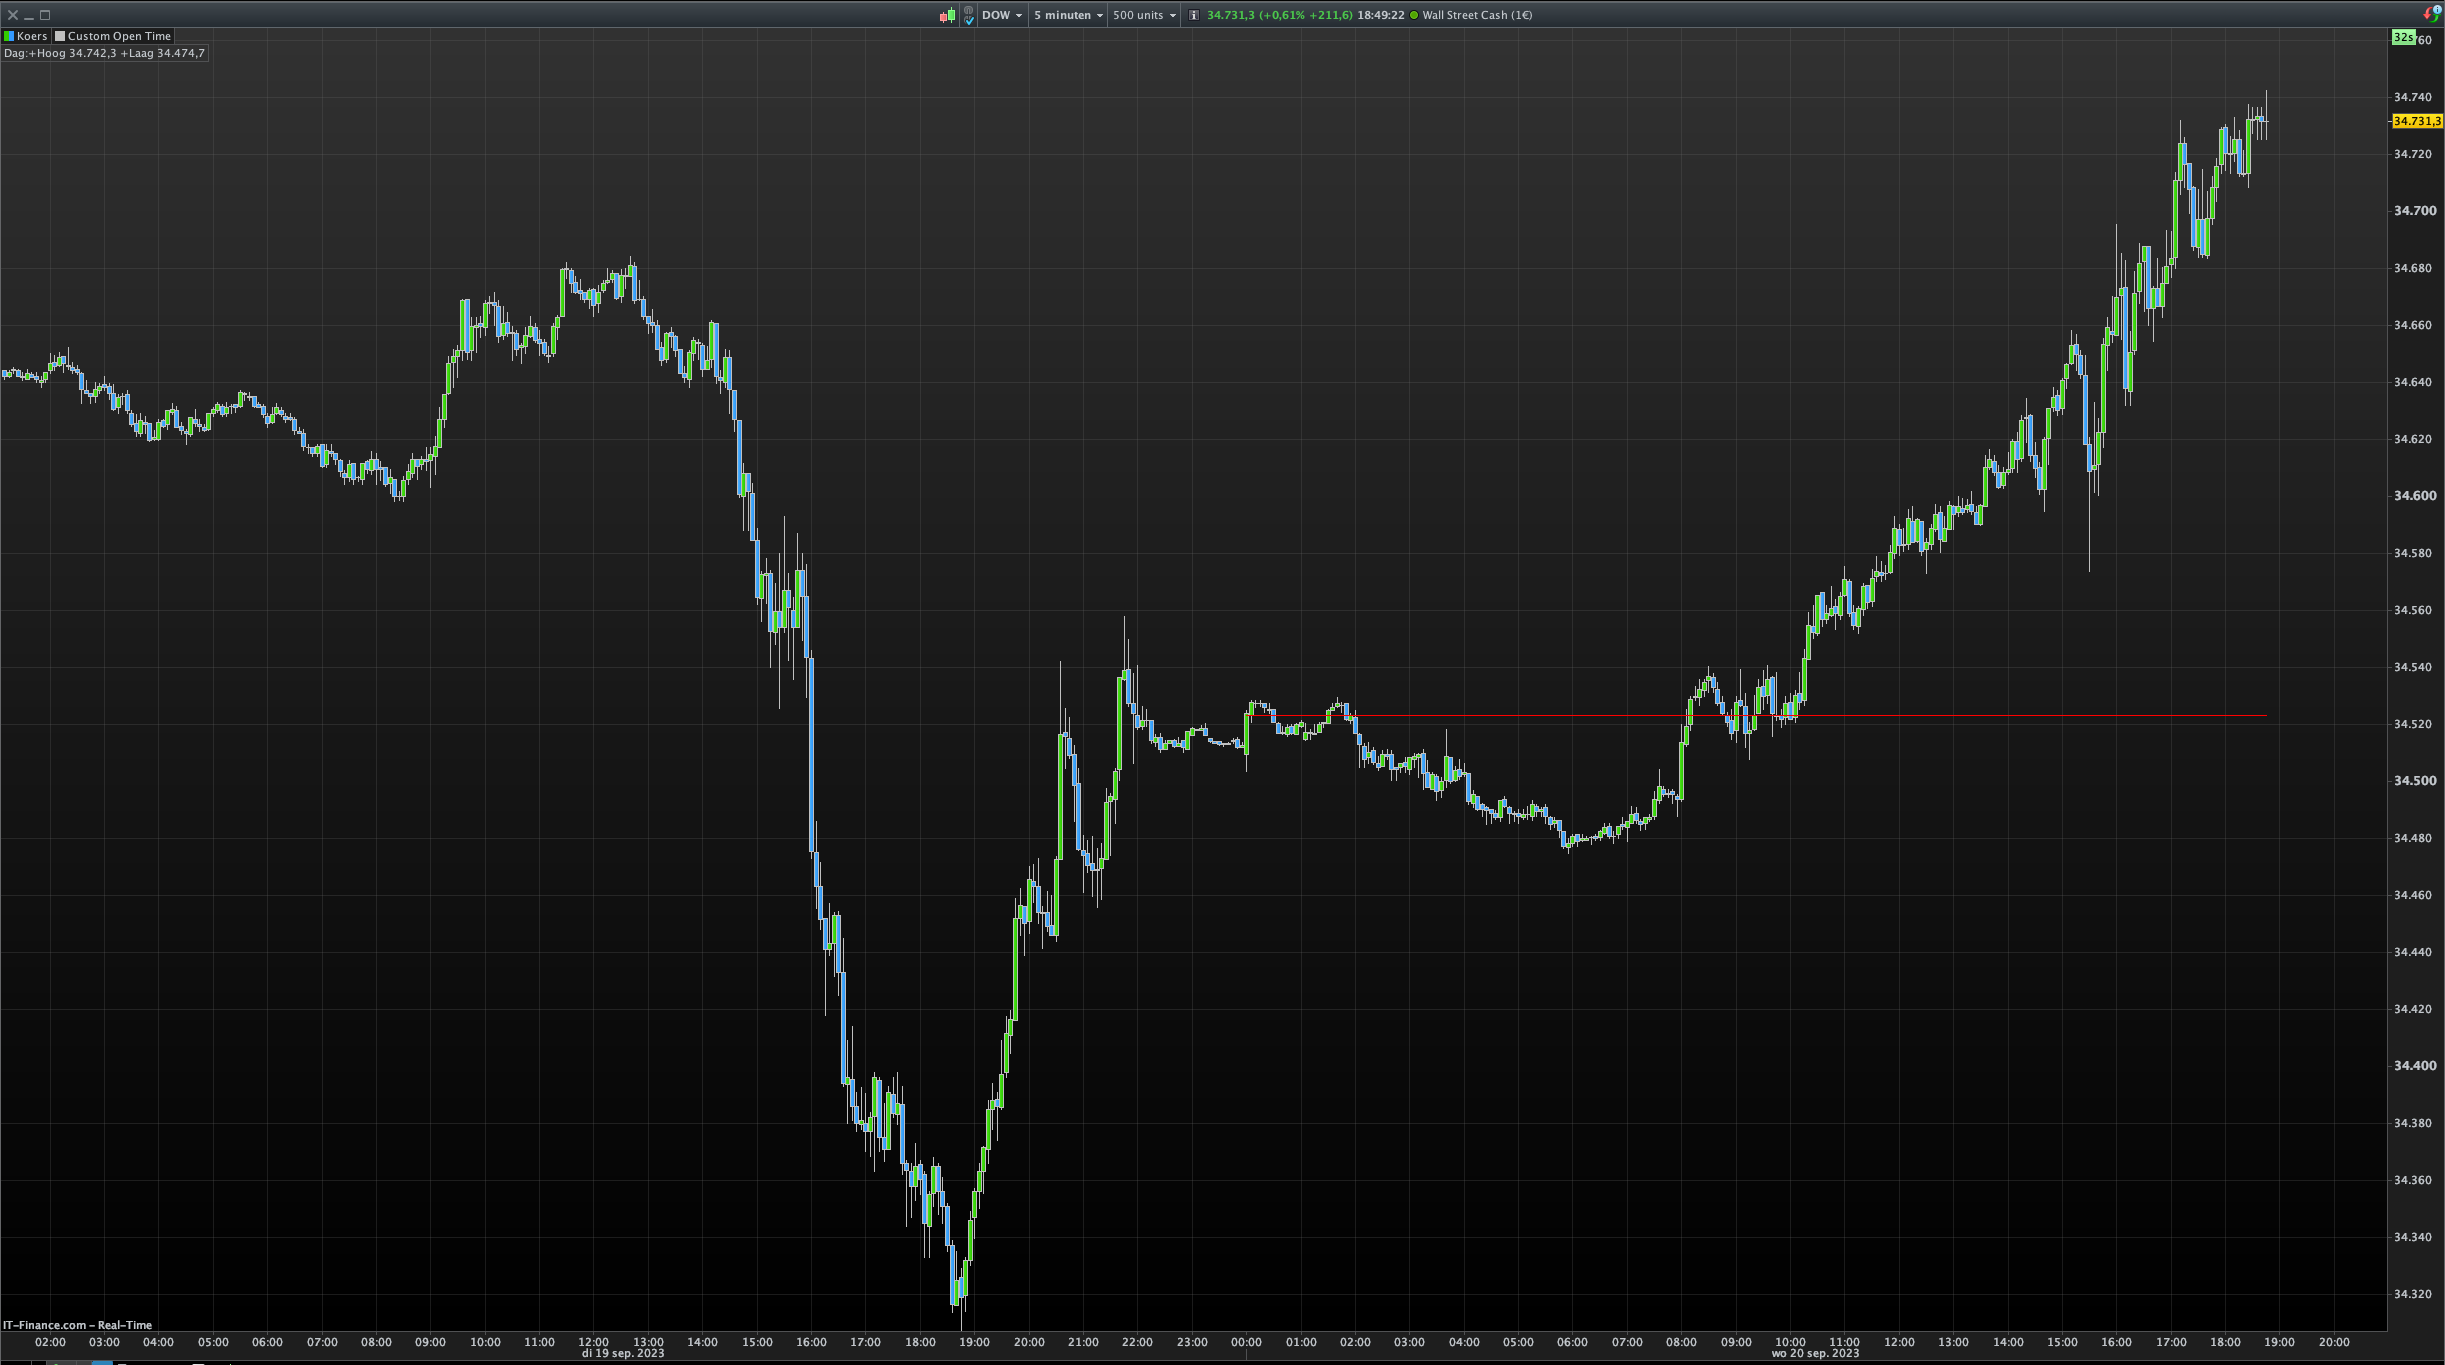Click the 34.600 price axis label
The width and height of the screenshot is (2445, 1365).
click(x=2414, y=496)
